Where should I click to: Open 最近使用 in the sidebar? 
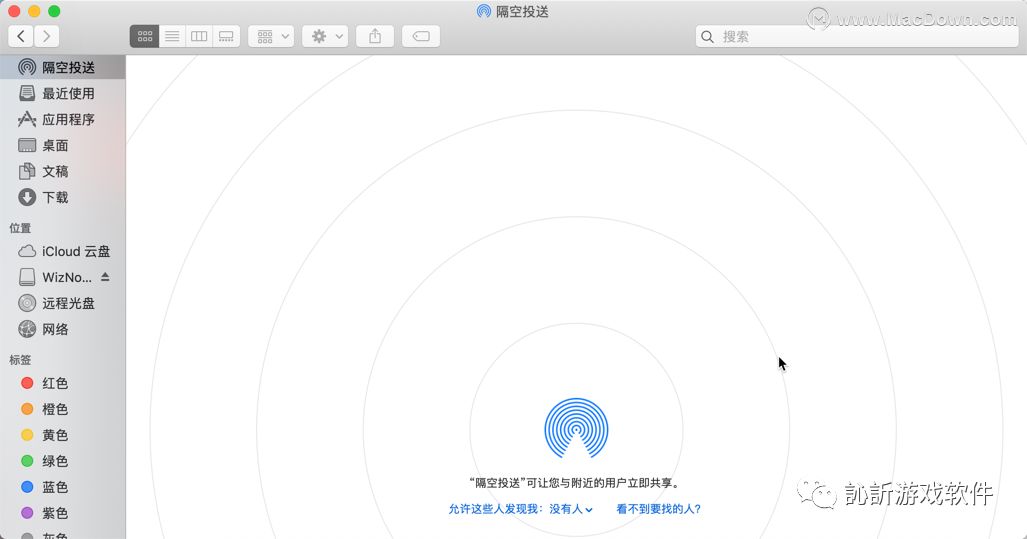pos(62,94)
